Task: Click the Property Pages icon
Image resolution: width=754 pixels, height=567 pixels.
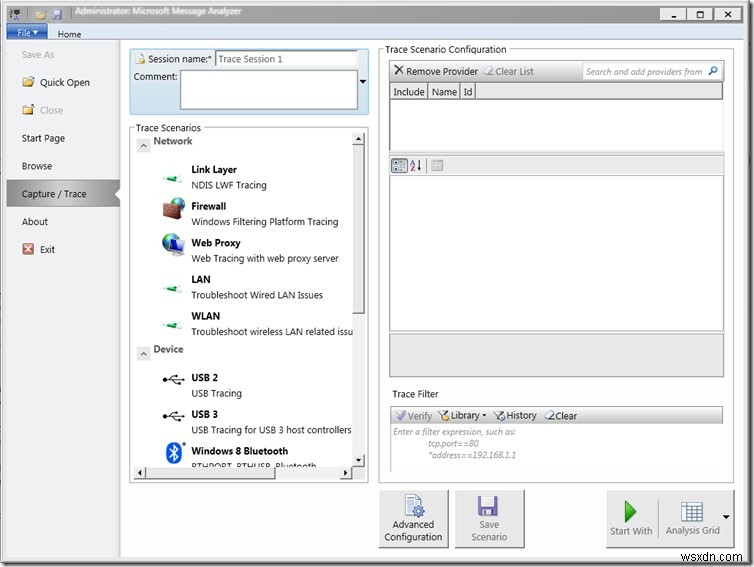Action: pyautogui.click(x=437, y=166)
